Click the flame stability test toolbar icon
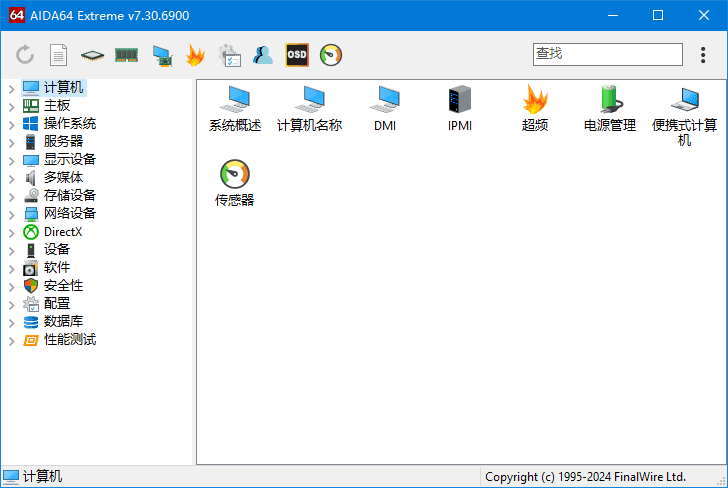Screen dimensions: 728x488 click(x=195, y=55)
